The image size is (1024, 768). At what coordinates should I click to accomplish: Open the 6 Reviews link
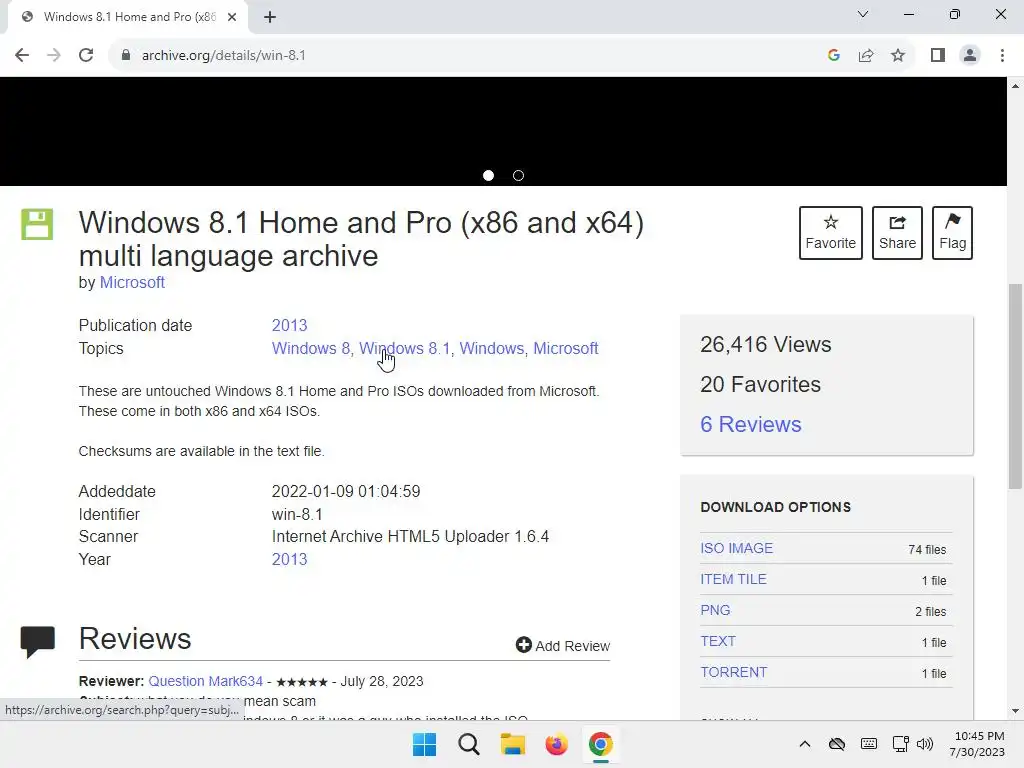[751, 424]
